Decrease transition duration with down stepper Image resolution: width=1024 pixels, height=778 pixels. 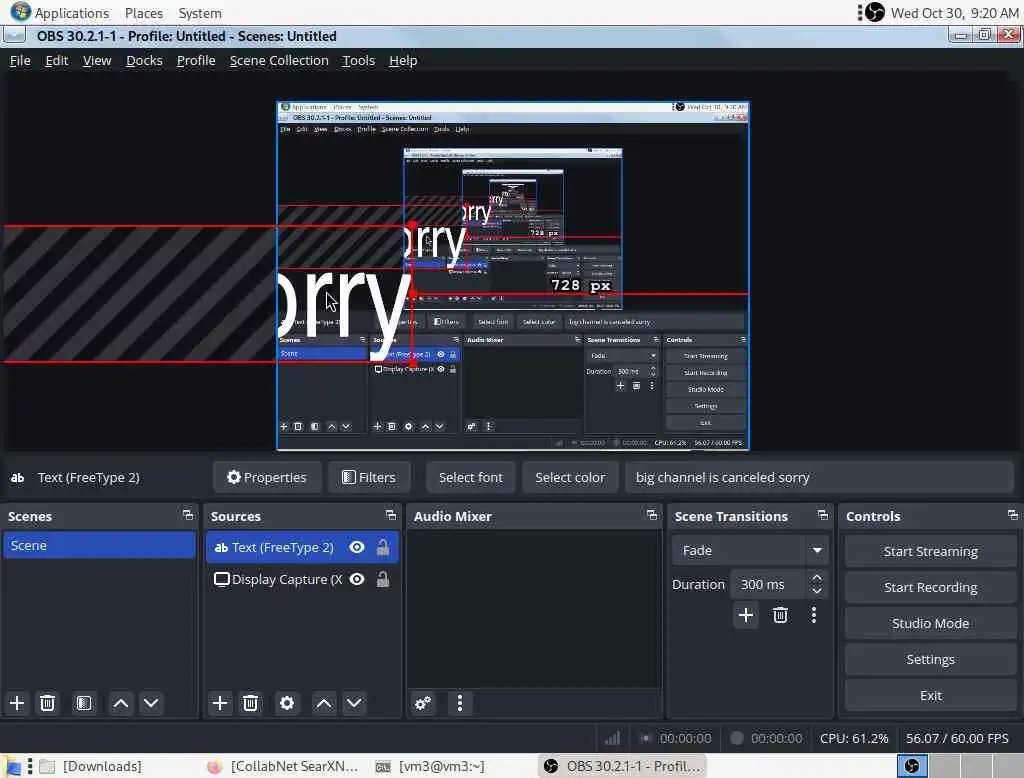pos(816,591)
